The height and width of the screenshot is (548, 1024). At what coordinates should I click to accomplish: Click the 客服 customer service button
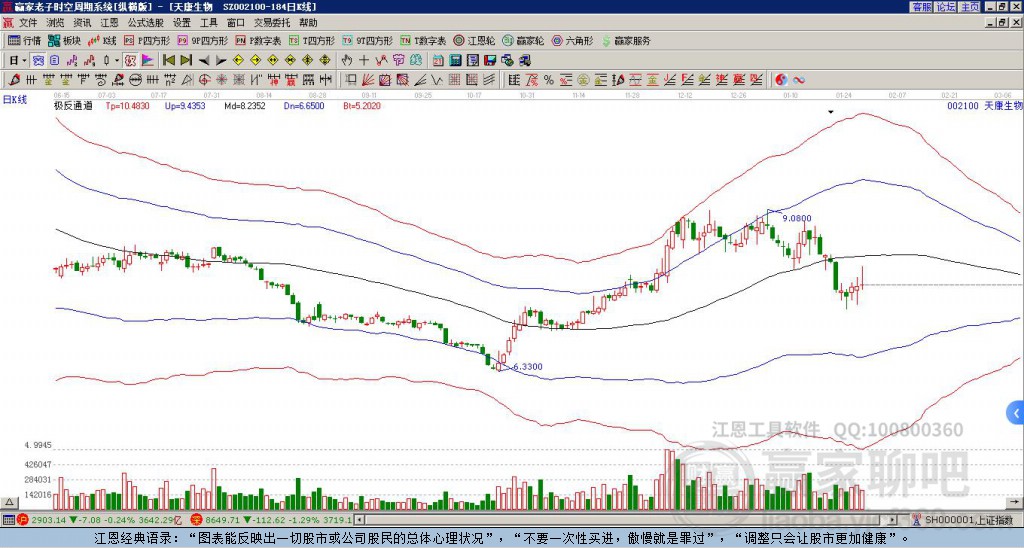pyautogui.click(x=921, y=7)
